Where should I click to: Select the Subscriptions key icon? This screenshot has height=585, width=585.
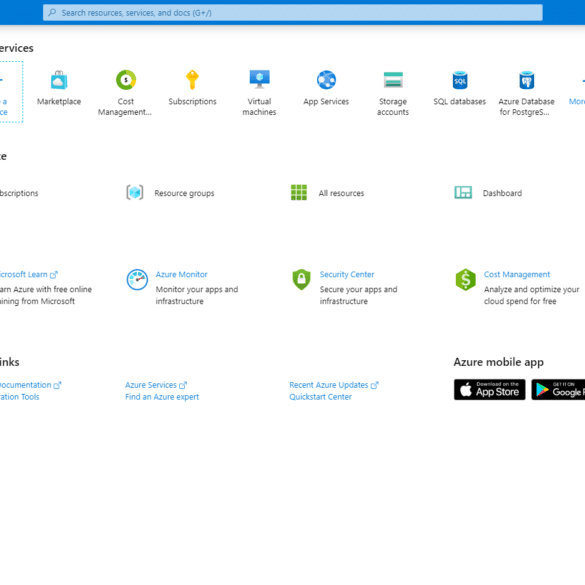click(192, 80)
